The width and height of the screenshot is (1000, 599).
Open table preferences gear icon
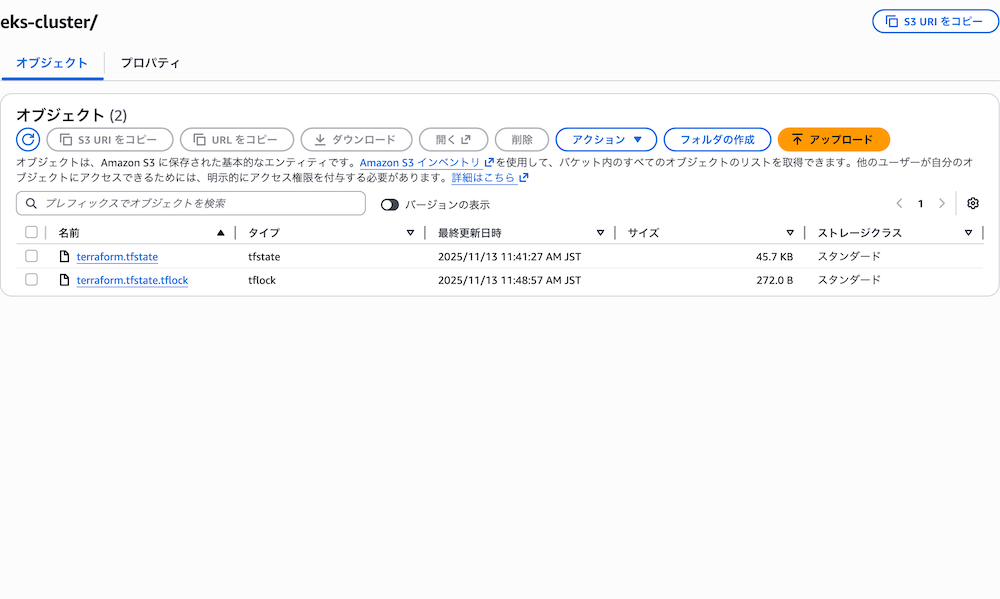[x=973, y=204]
